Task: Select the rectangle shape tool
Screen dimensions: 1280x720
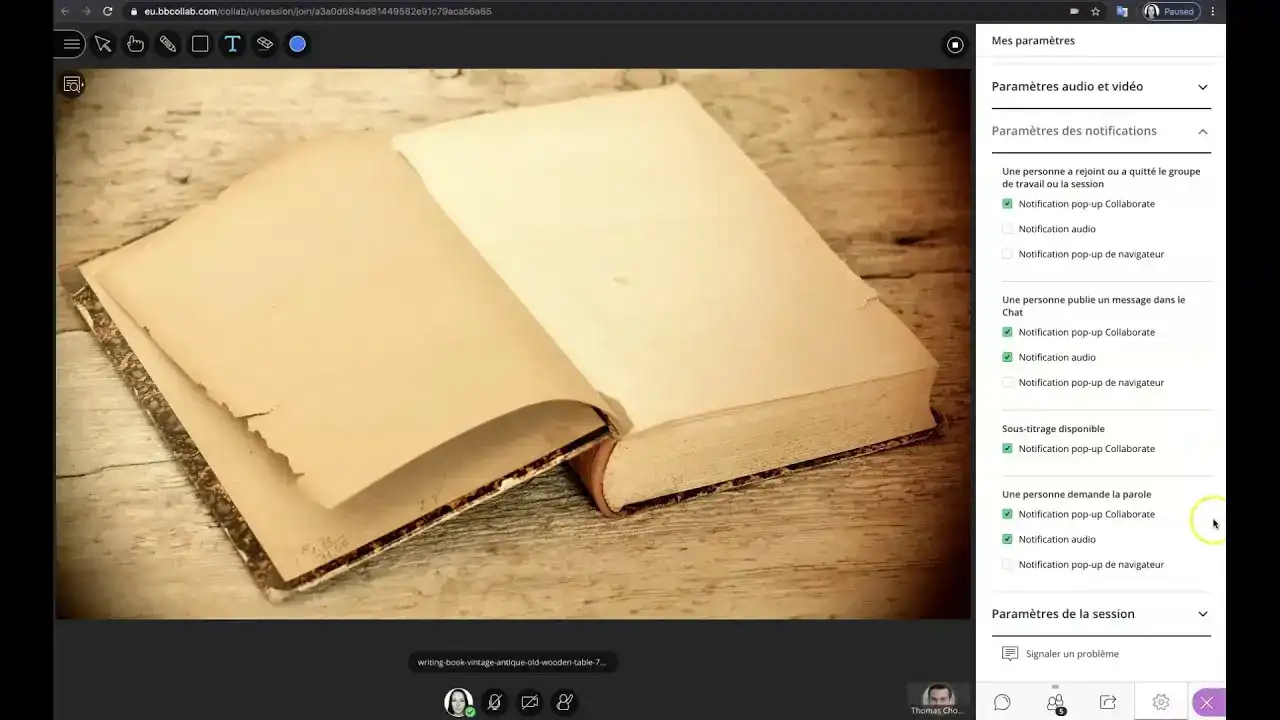Action: click(200, 44)
